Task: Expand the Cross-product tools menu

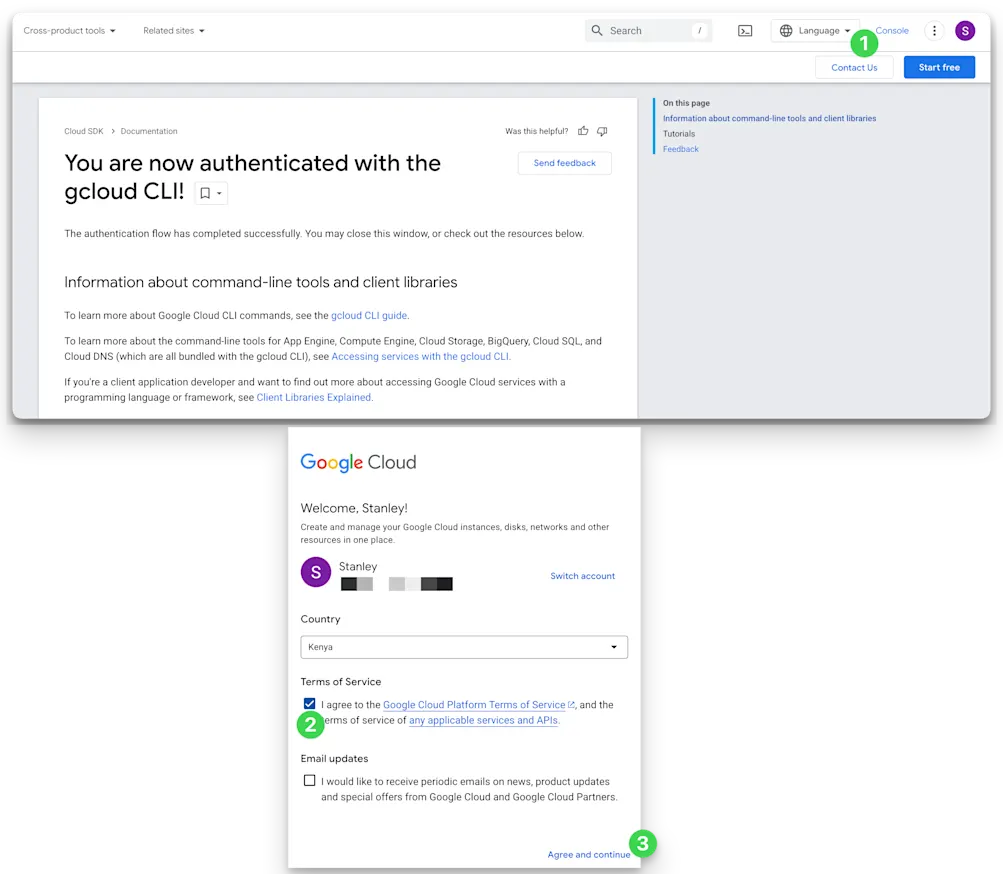Action: [68, 30]
